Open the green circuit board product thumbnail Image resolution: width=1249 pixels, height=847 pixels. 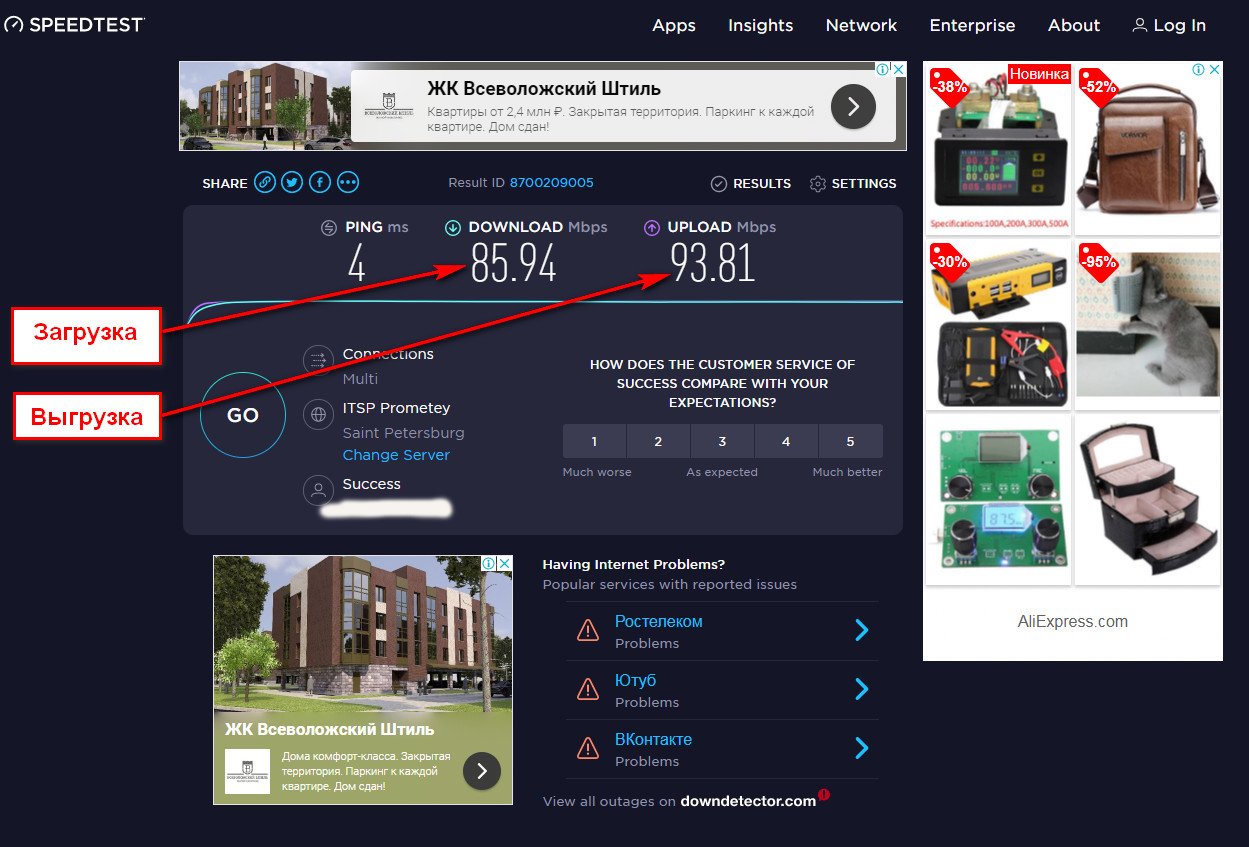coord(998,499)
